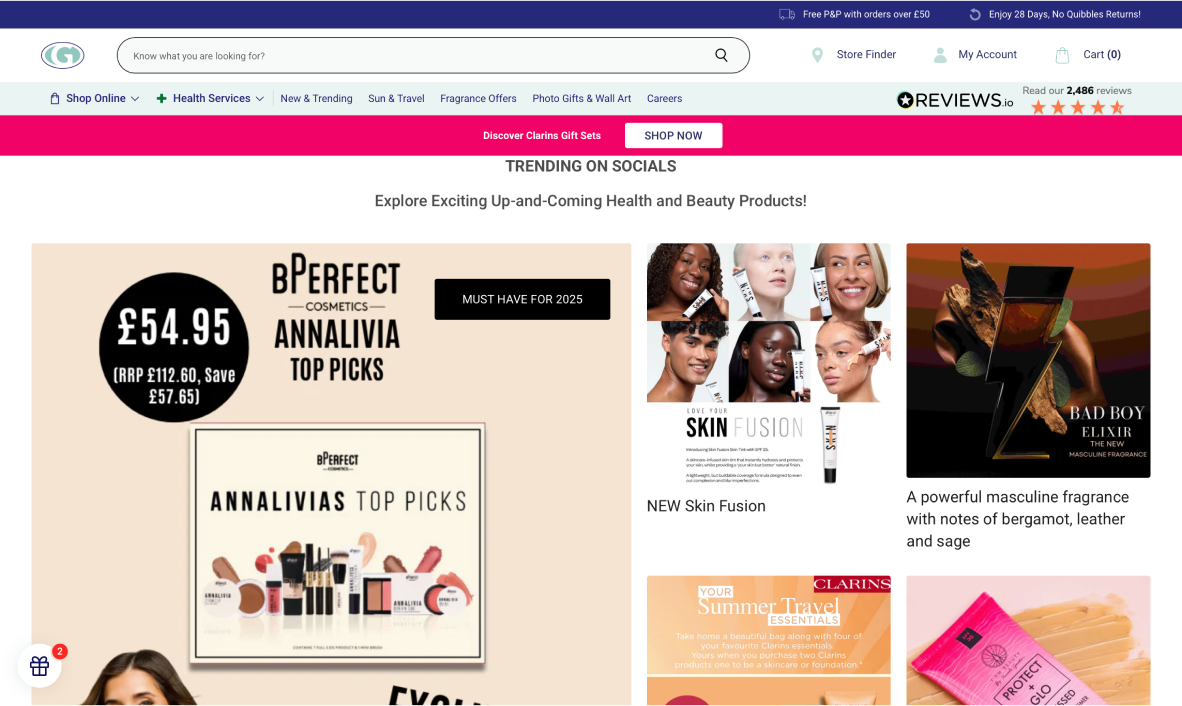Open the Fragrance Offers menu item
Image resolution: width=1182 pixels, height=706 pixels.
478,99
